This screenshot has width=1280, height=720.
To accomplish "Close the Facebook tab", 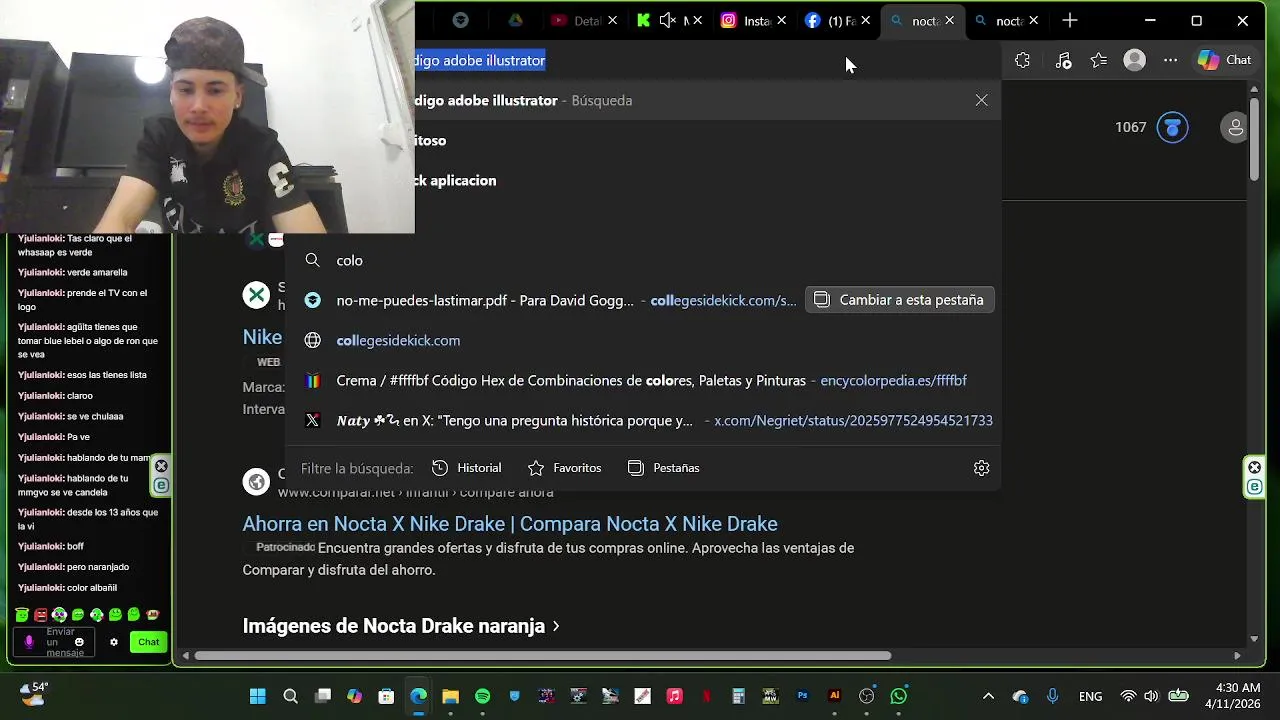I will 865,20.
